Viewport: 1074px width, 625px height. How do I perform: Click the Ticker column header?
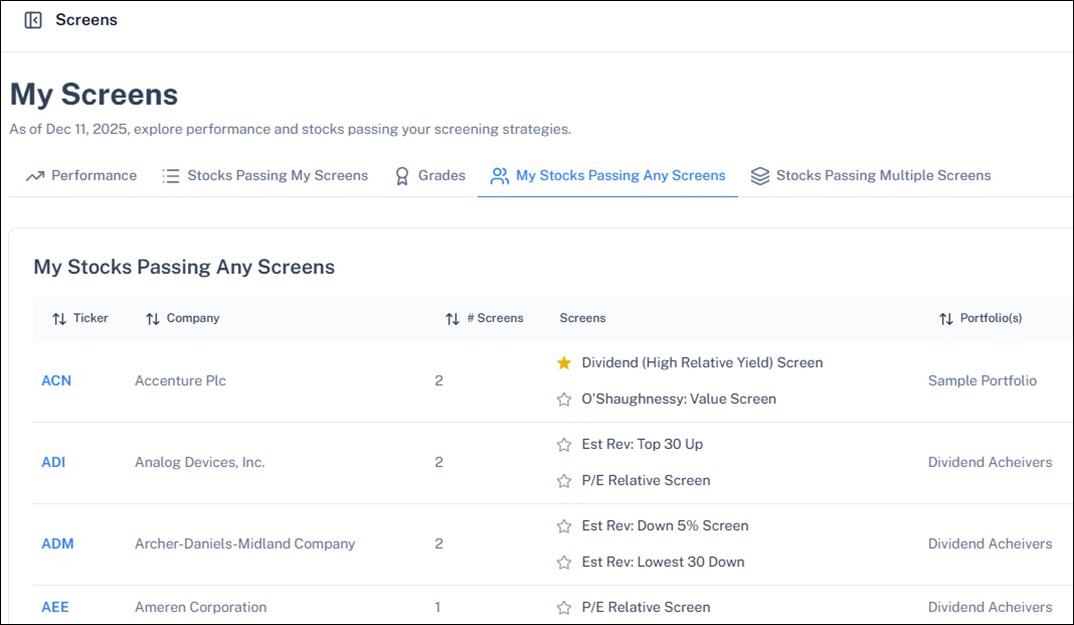[x=80, y=318]
